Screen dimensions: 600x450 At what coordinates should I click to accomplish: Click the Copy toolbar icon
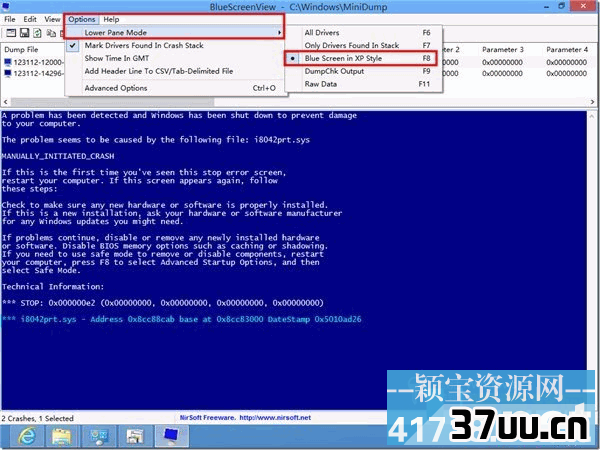pyautogui.click(x=51, y=33)
